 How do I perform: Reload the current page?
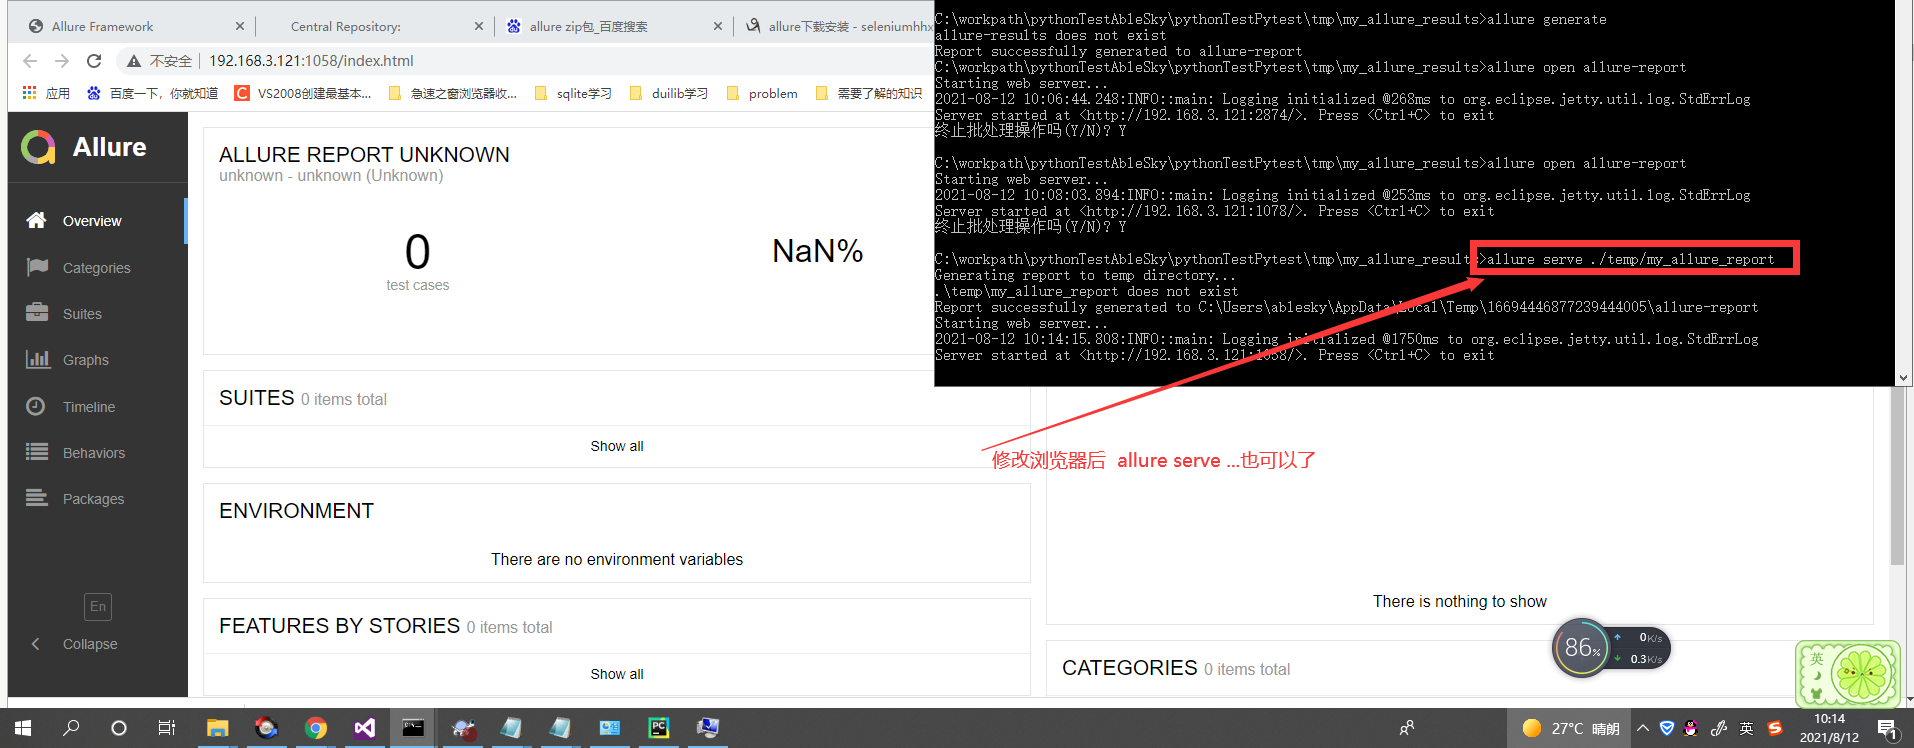94,61
